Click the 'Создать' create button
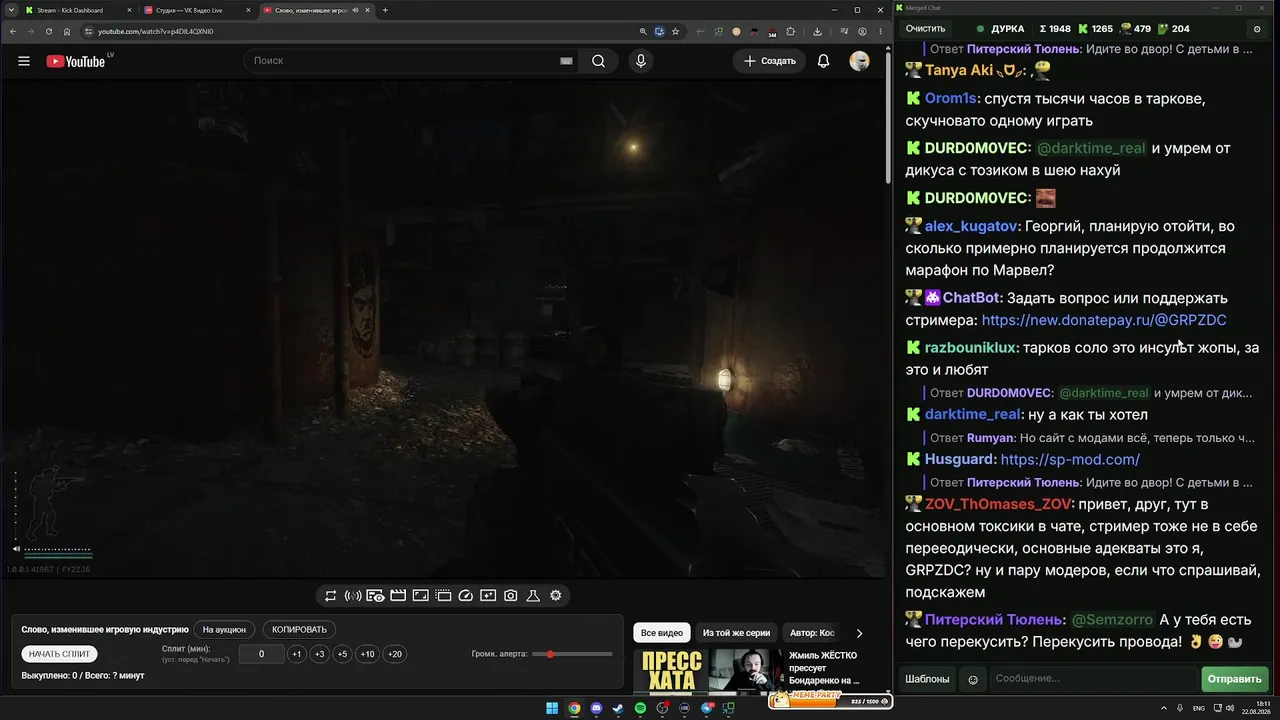This screenshot has height=720, width=1280. (769, 61)
